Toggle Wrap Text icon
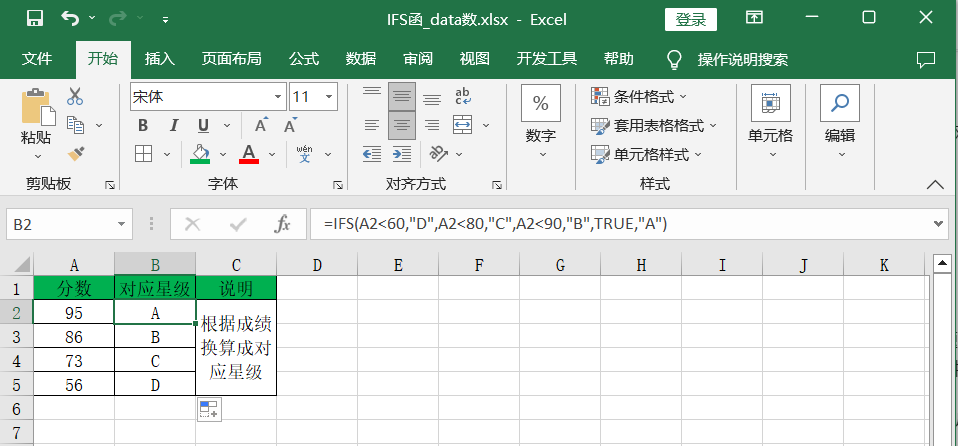Screen dimensions: 958x446 (463, 96)
